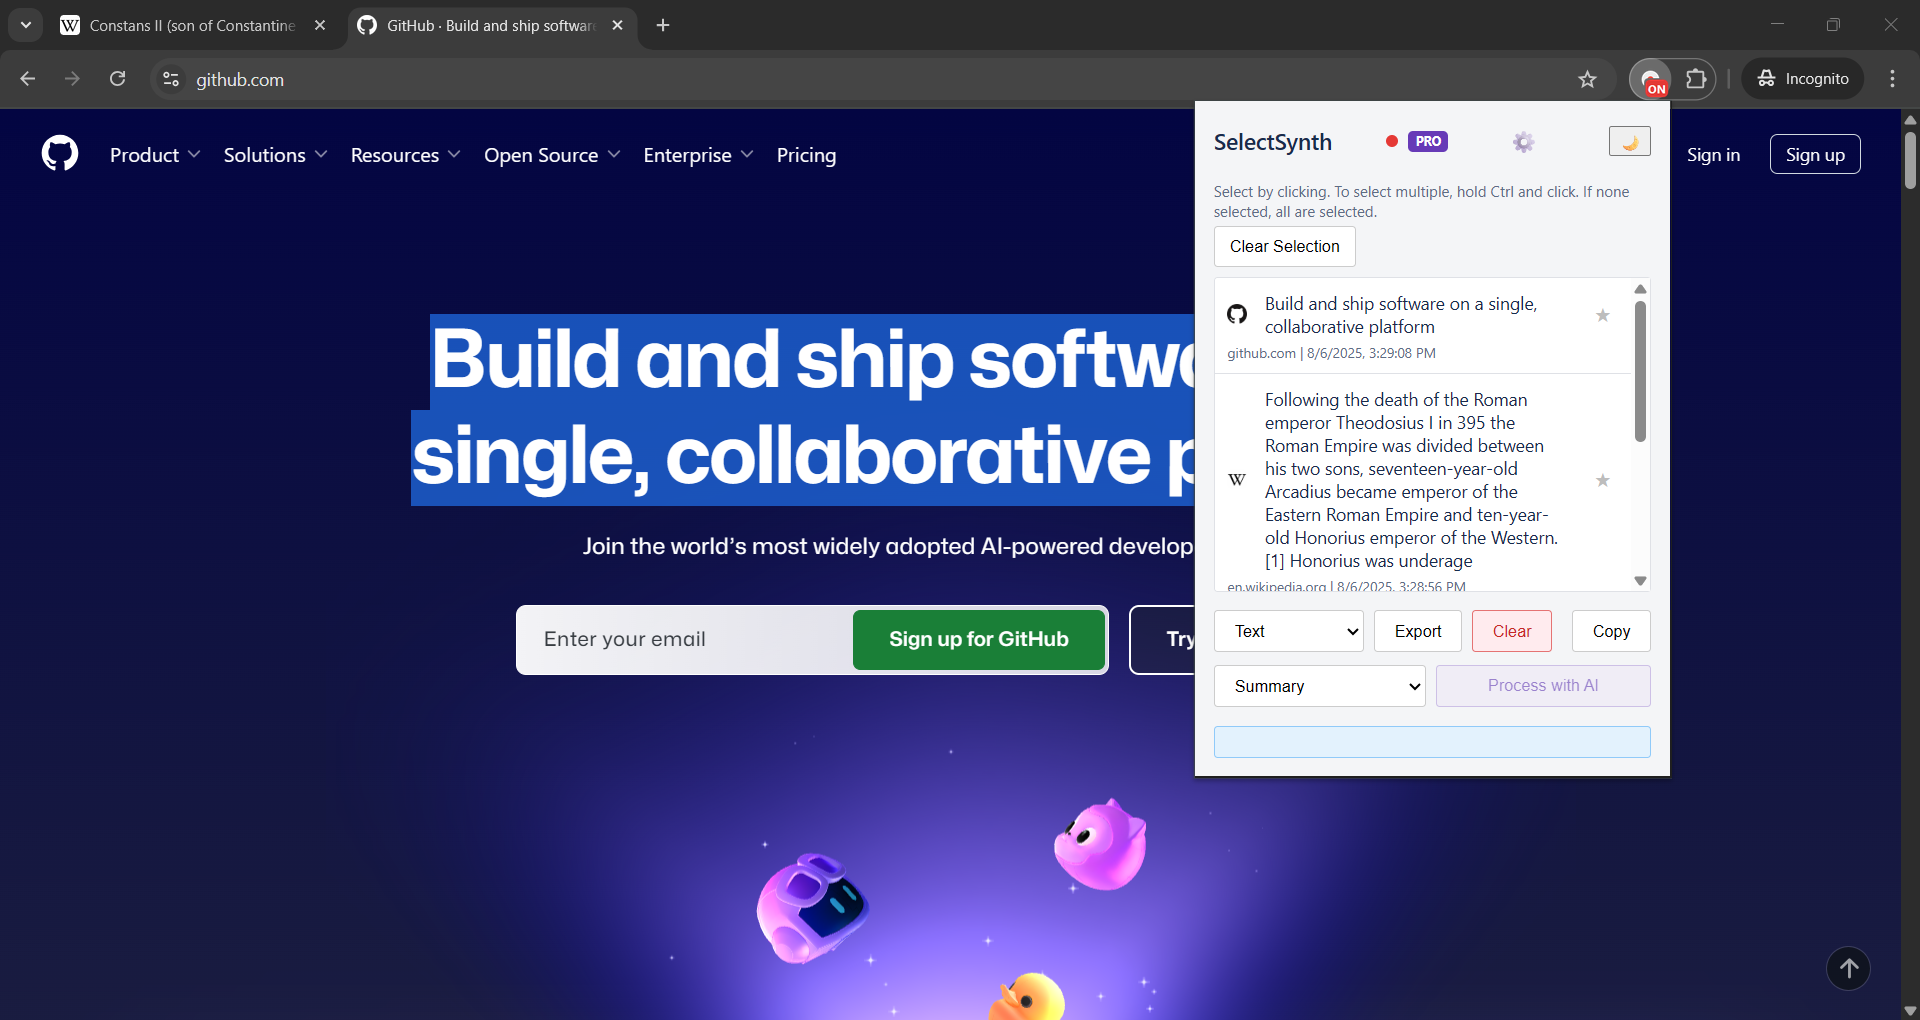Click Sign up for GitHub button
1920x1020 pixels.
click(x=979, y=639)
